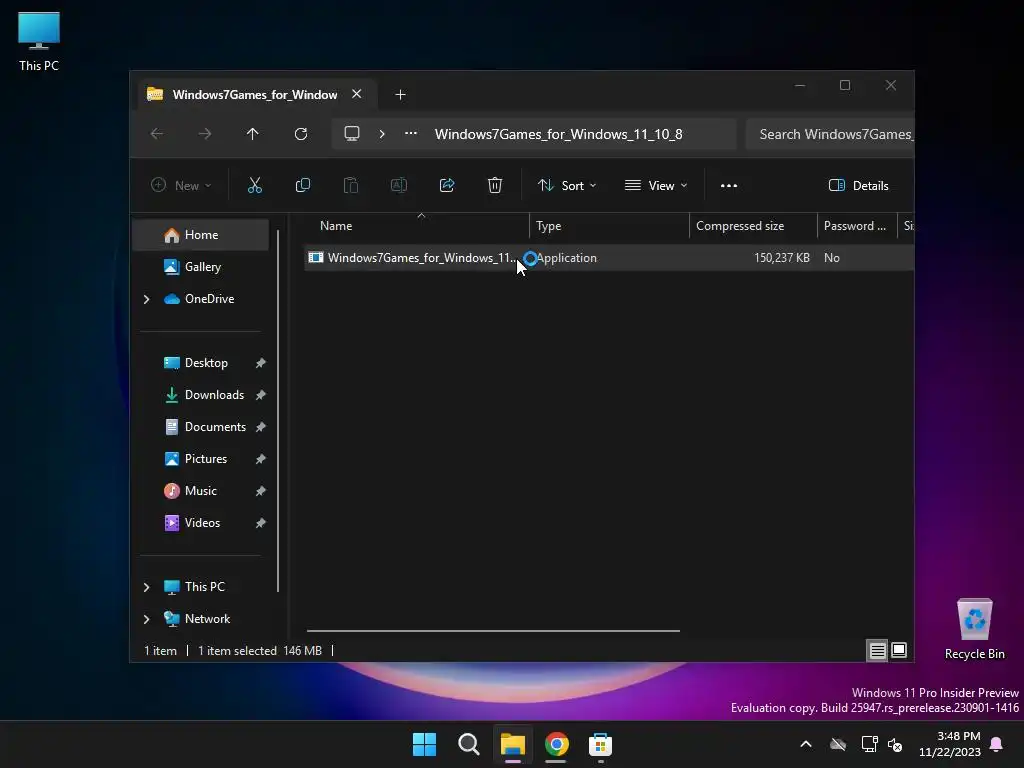Expand the Network tree node
The height and width of the screenshot is (768, 1024).
click(x=146, y=619)
